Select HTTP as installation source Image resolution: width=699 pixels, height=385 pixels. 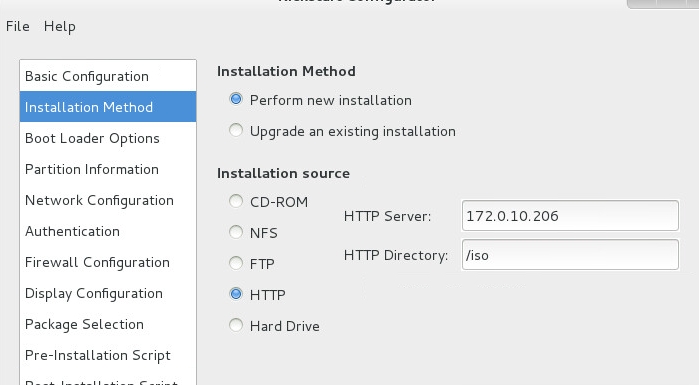(x=236, y=294)
